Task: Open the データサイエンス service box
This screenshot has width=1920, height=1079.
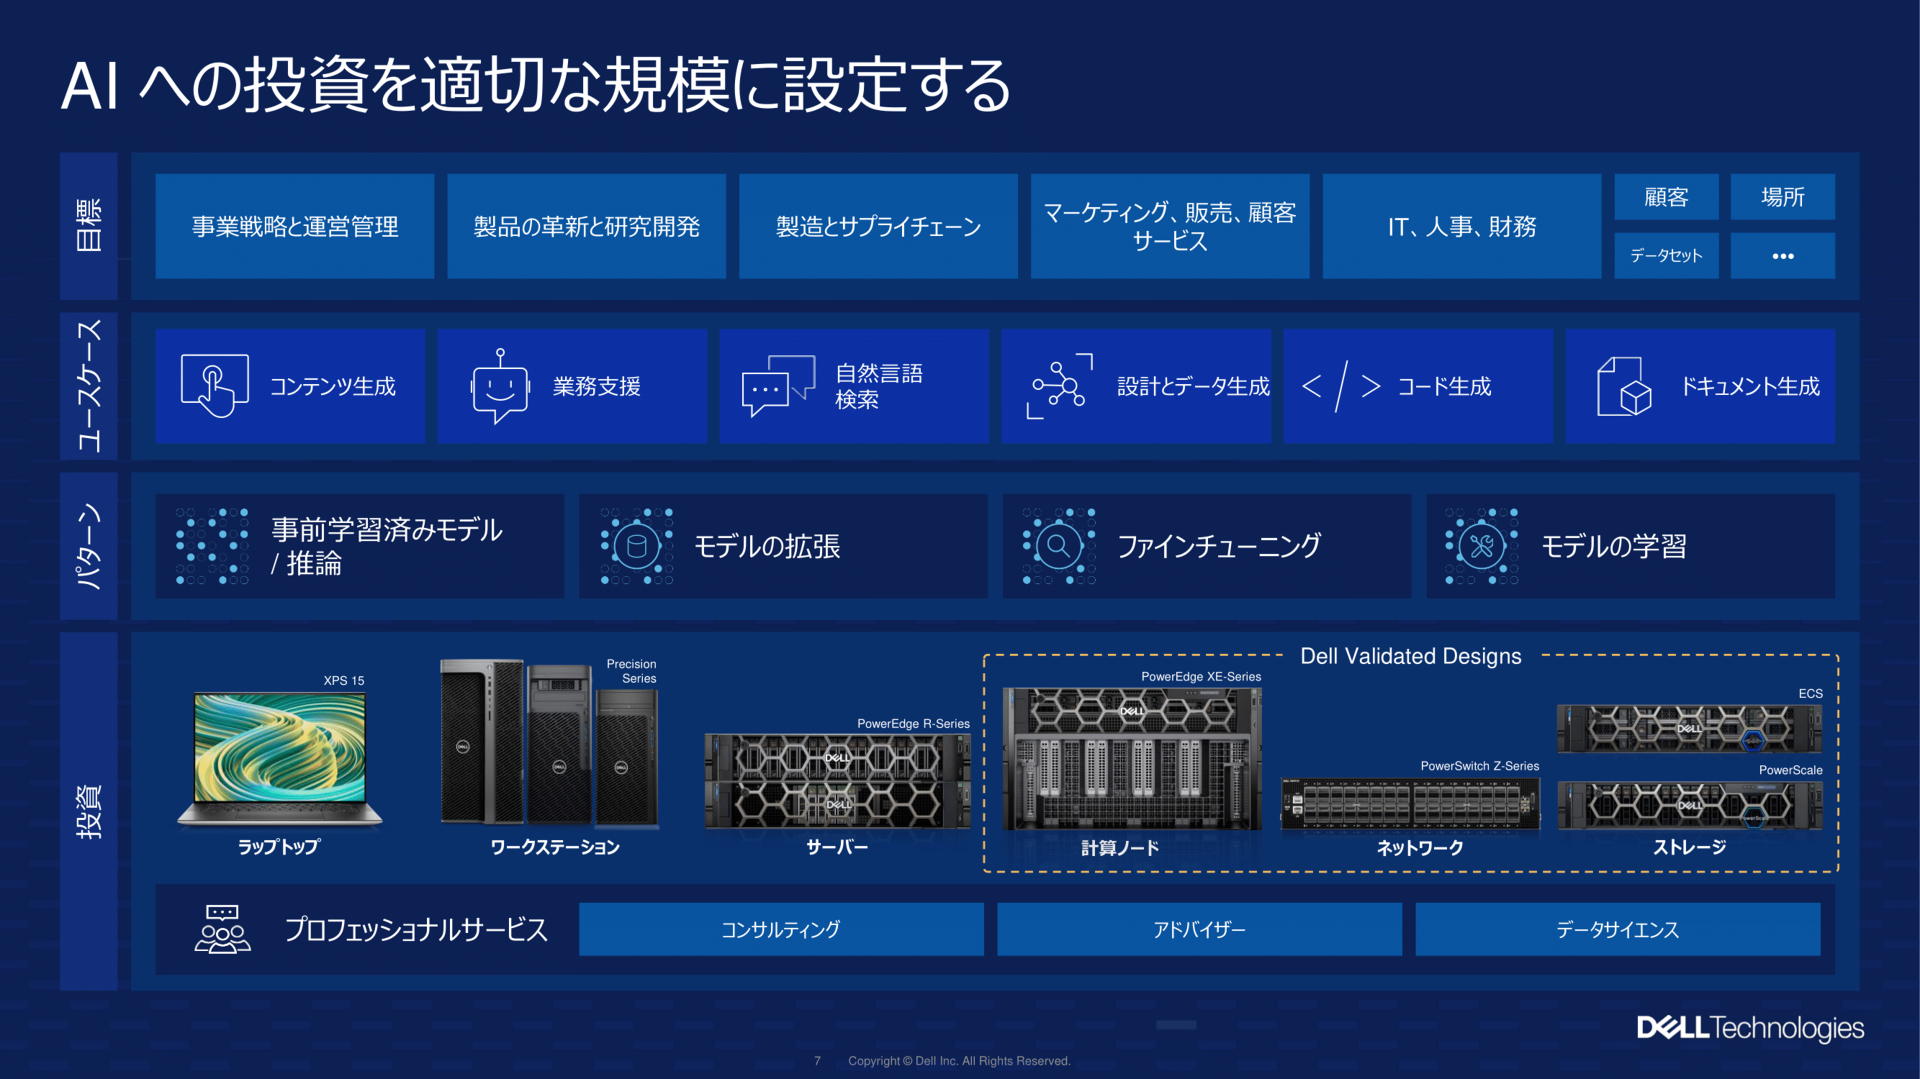Action: [1617, 929]
